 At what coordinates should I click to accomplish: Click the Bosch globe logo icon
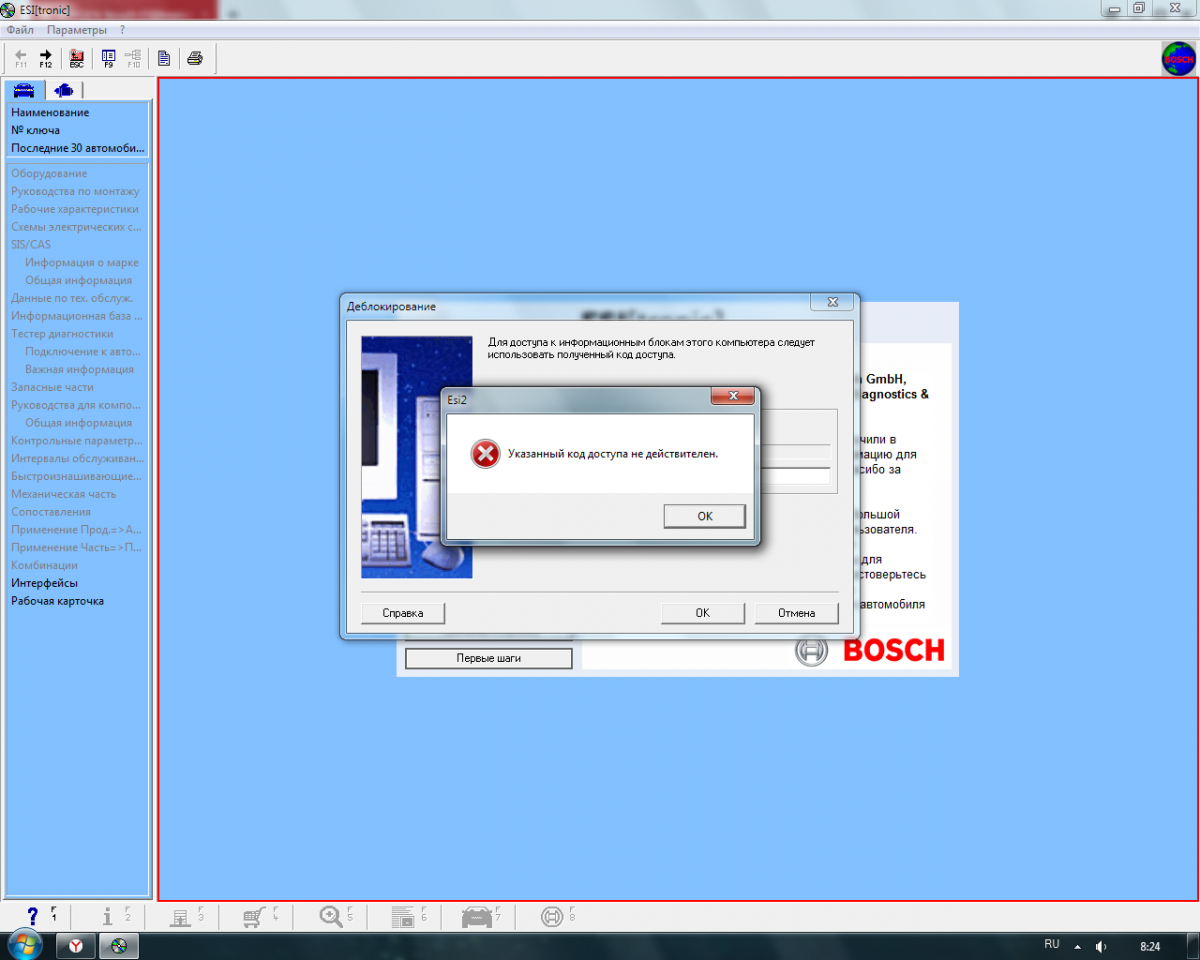point(1178,59)
